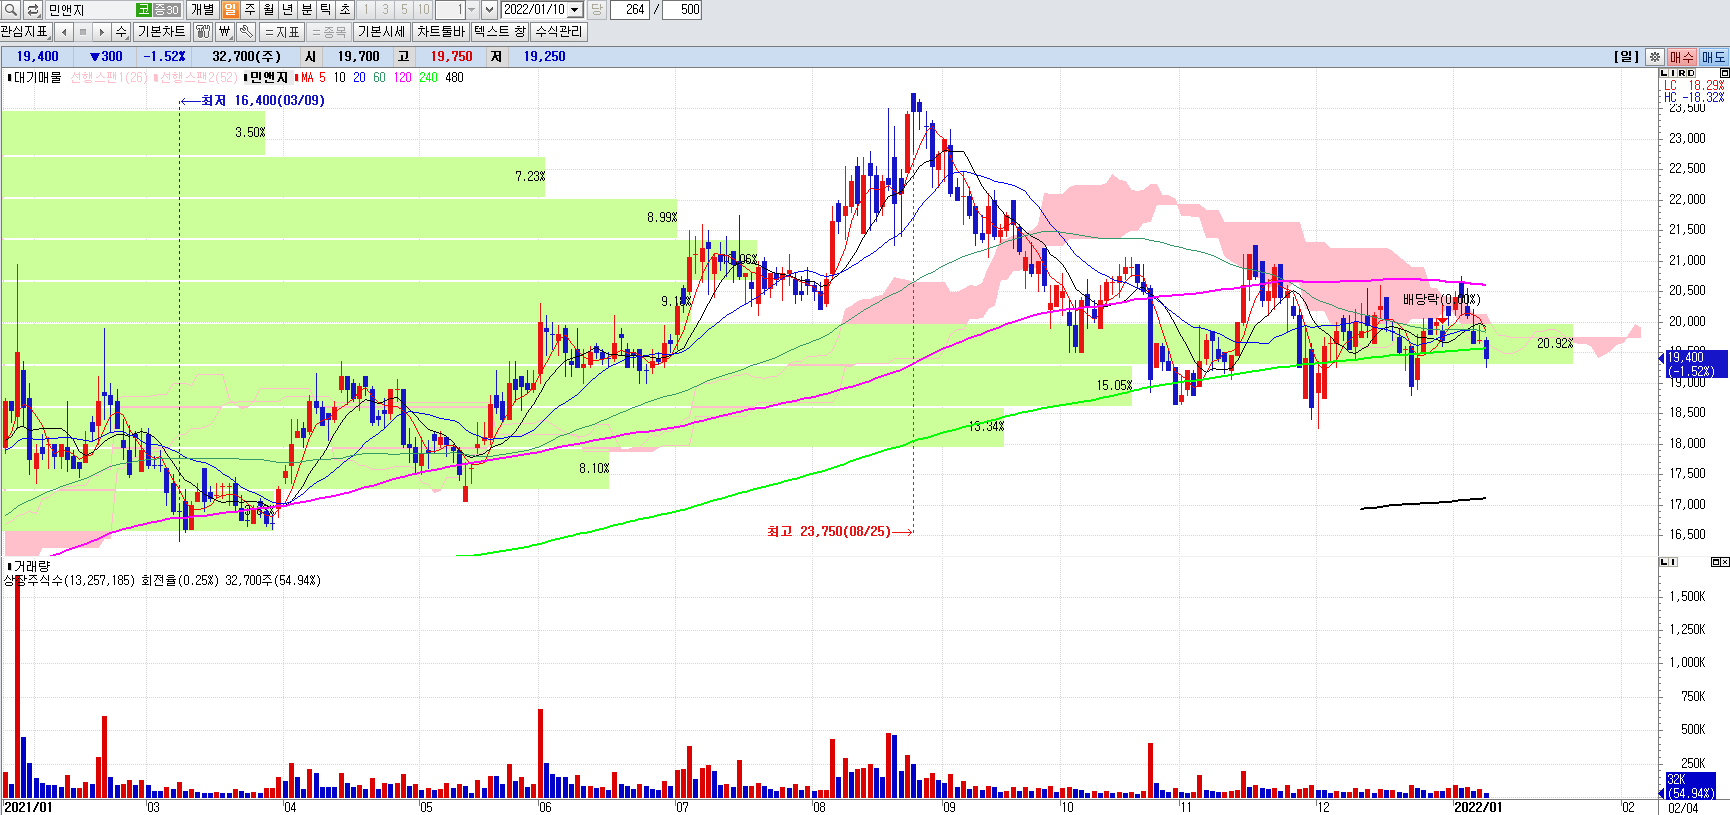Open the =지표 indicator menu

(x=282, y=32)
